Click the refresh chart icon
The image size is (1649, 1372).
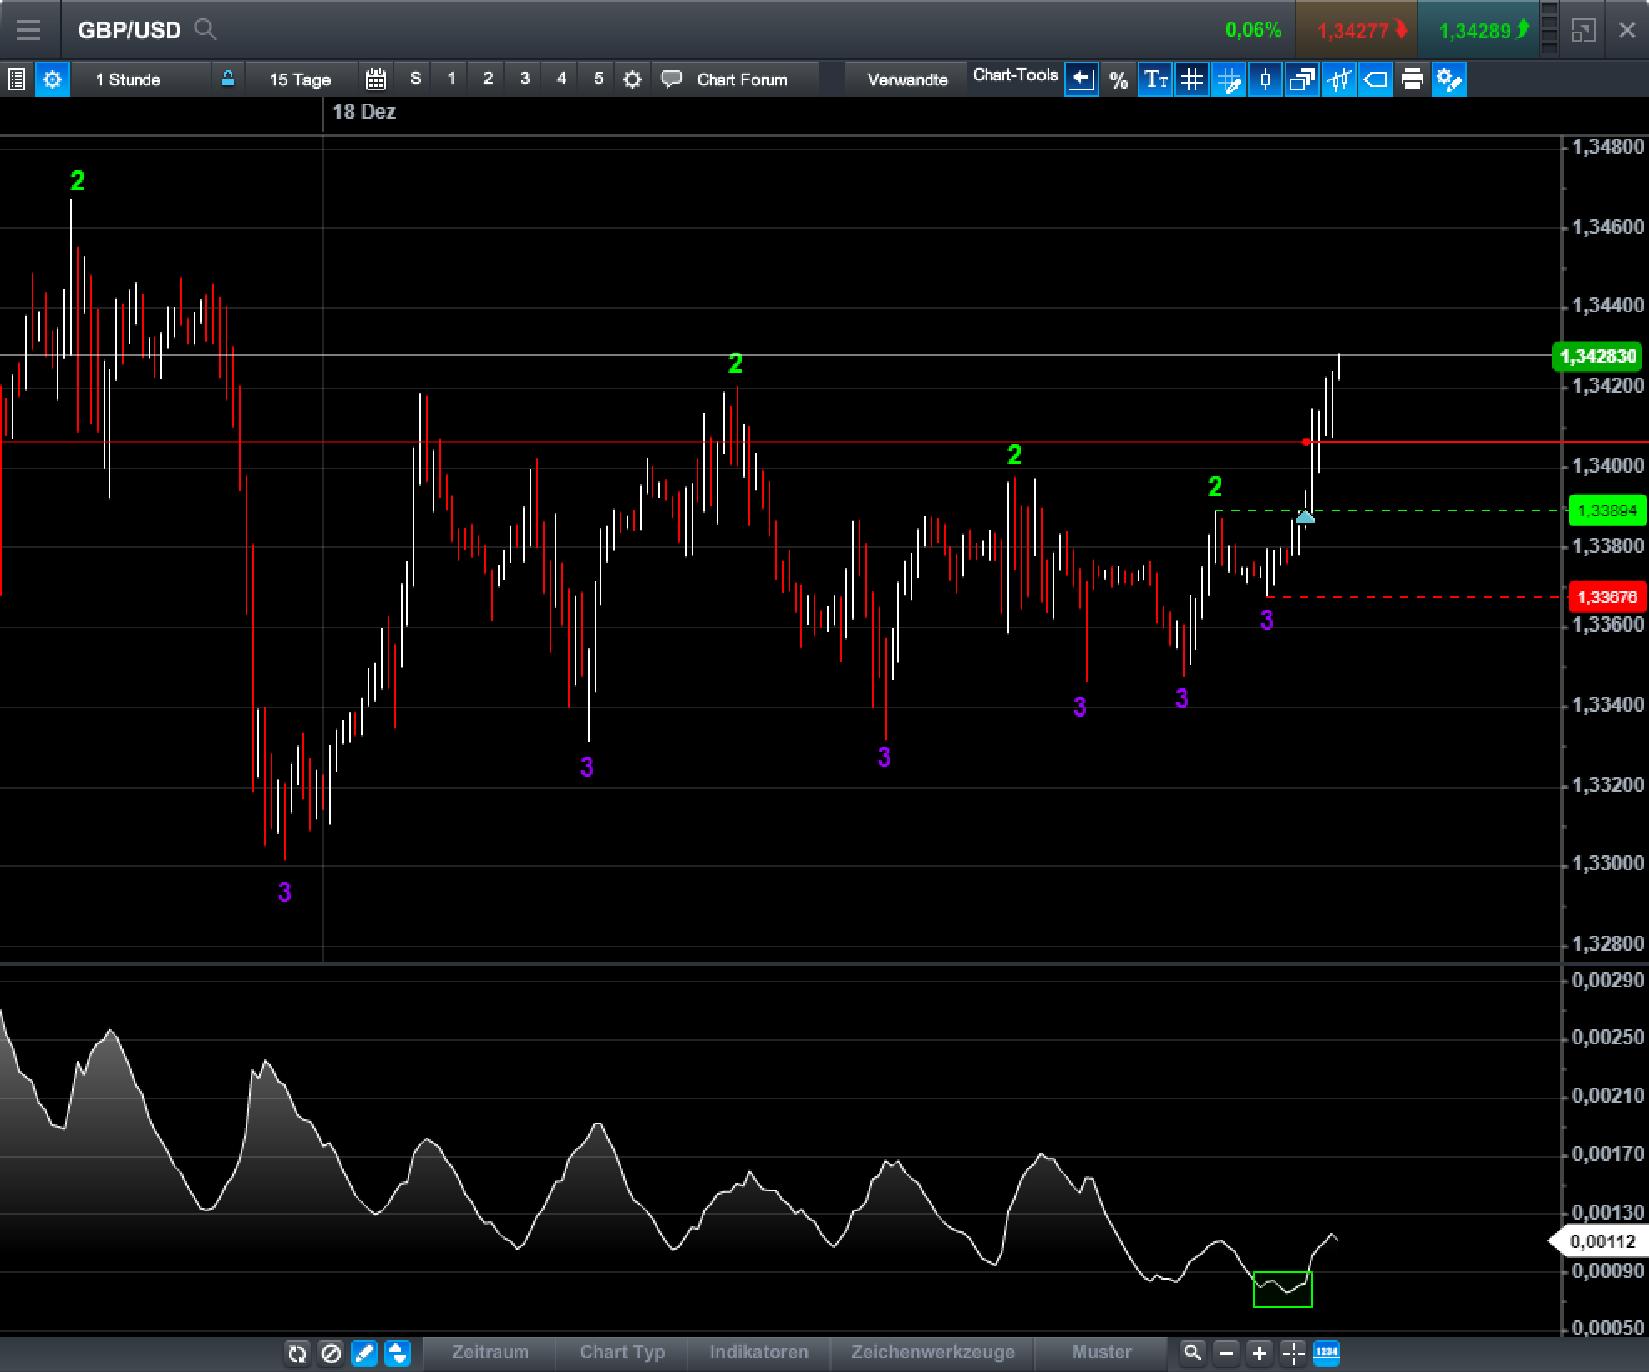pos(297,1353)
